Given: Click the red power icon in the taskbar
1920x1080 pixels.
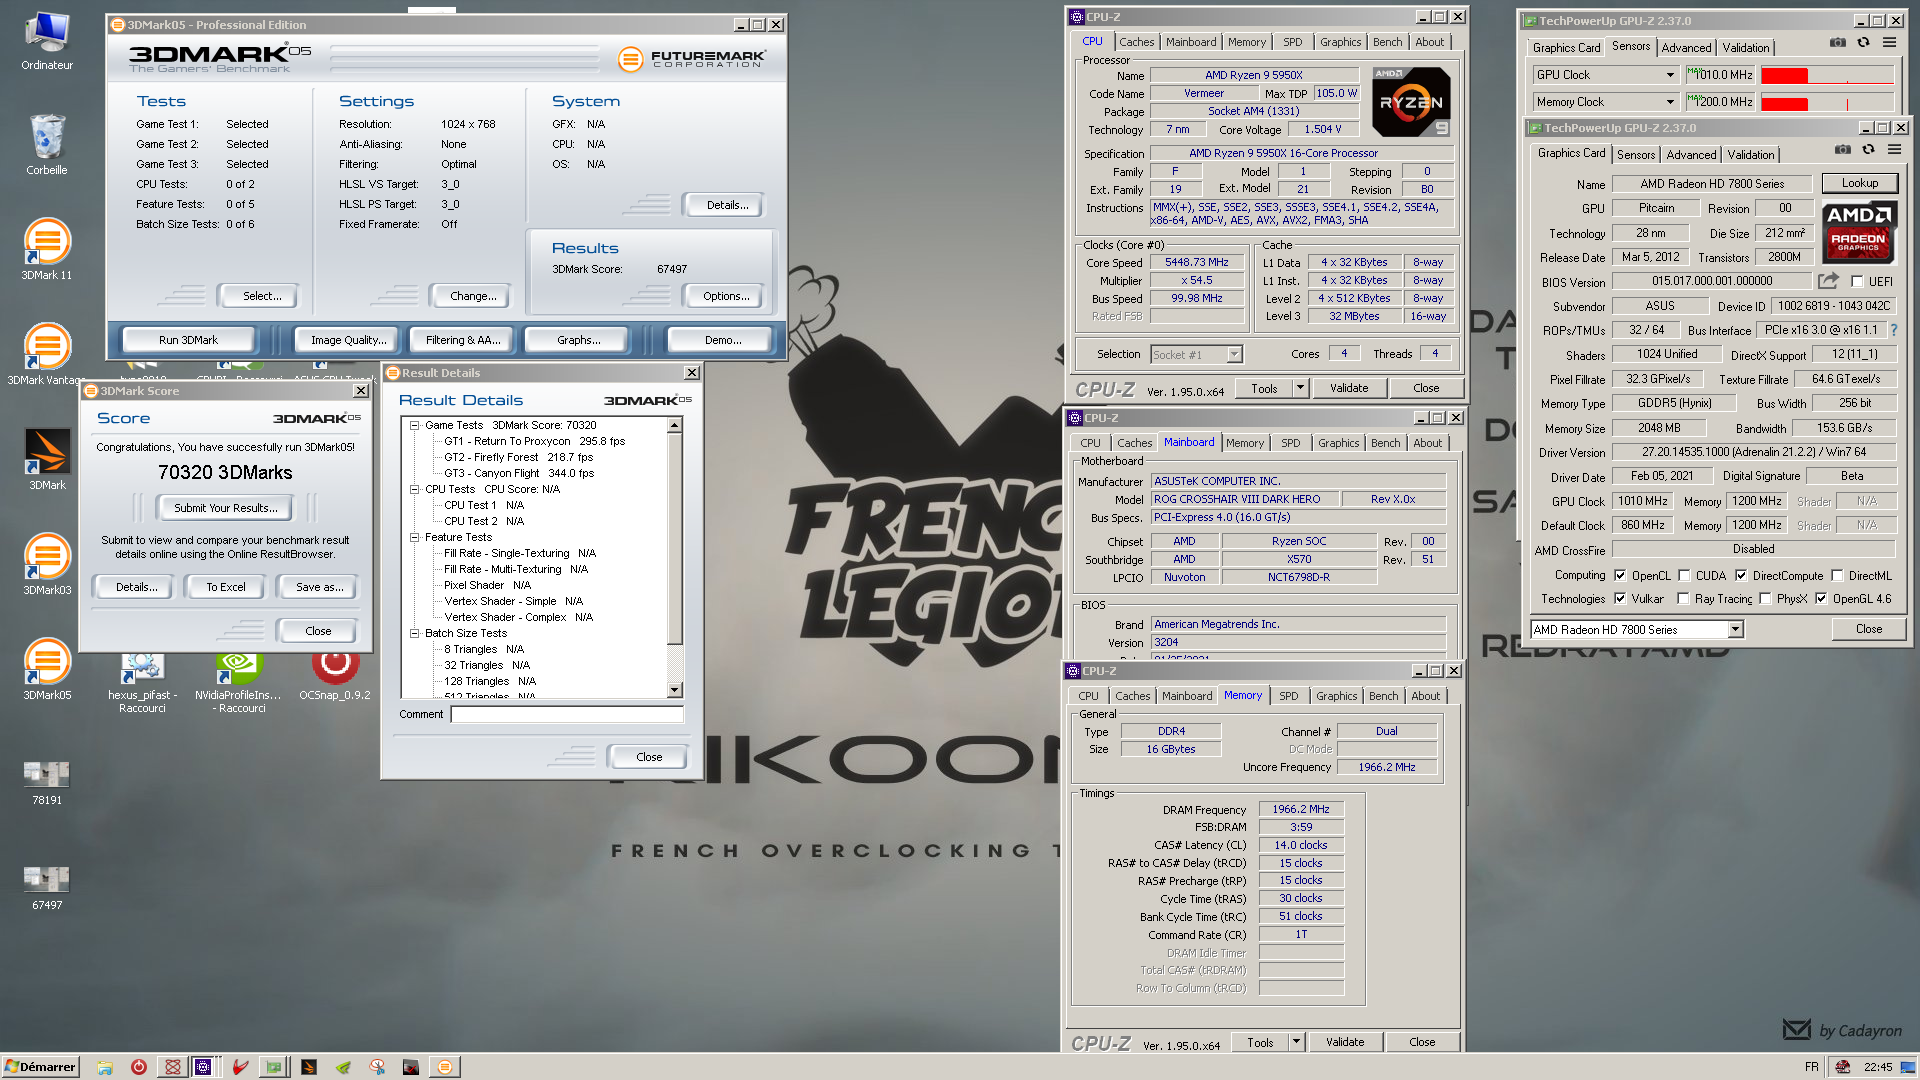Looking at the screenshot, I should [x=139, y=1067].
